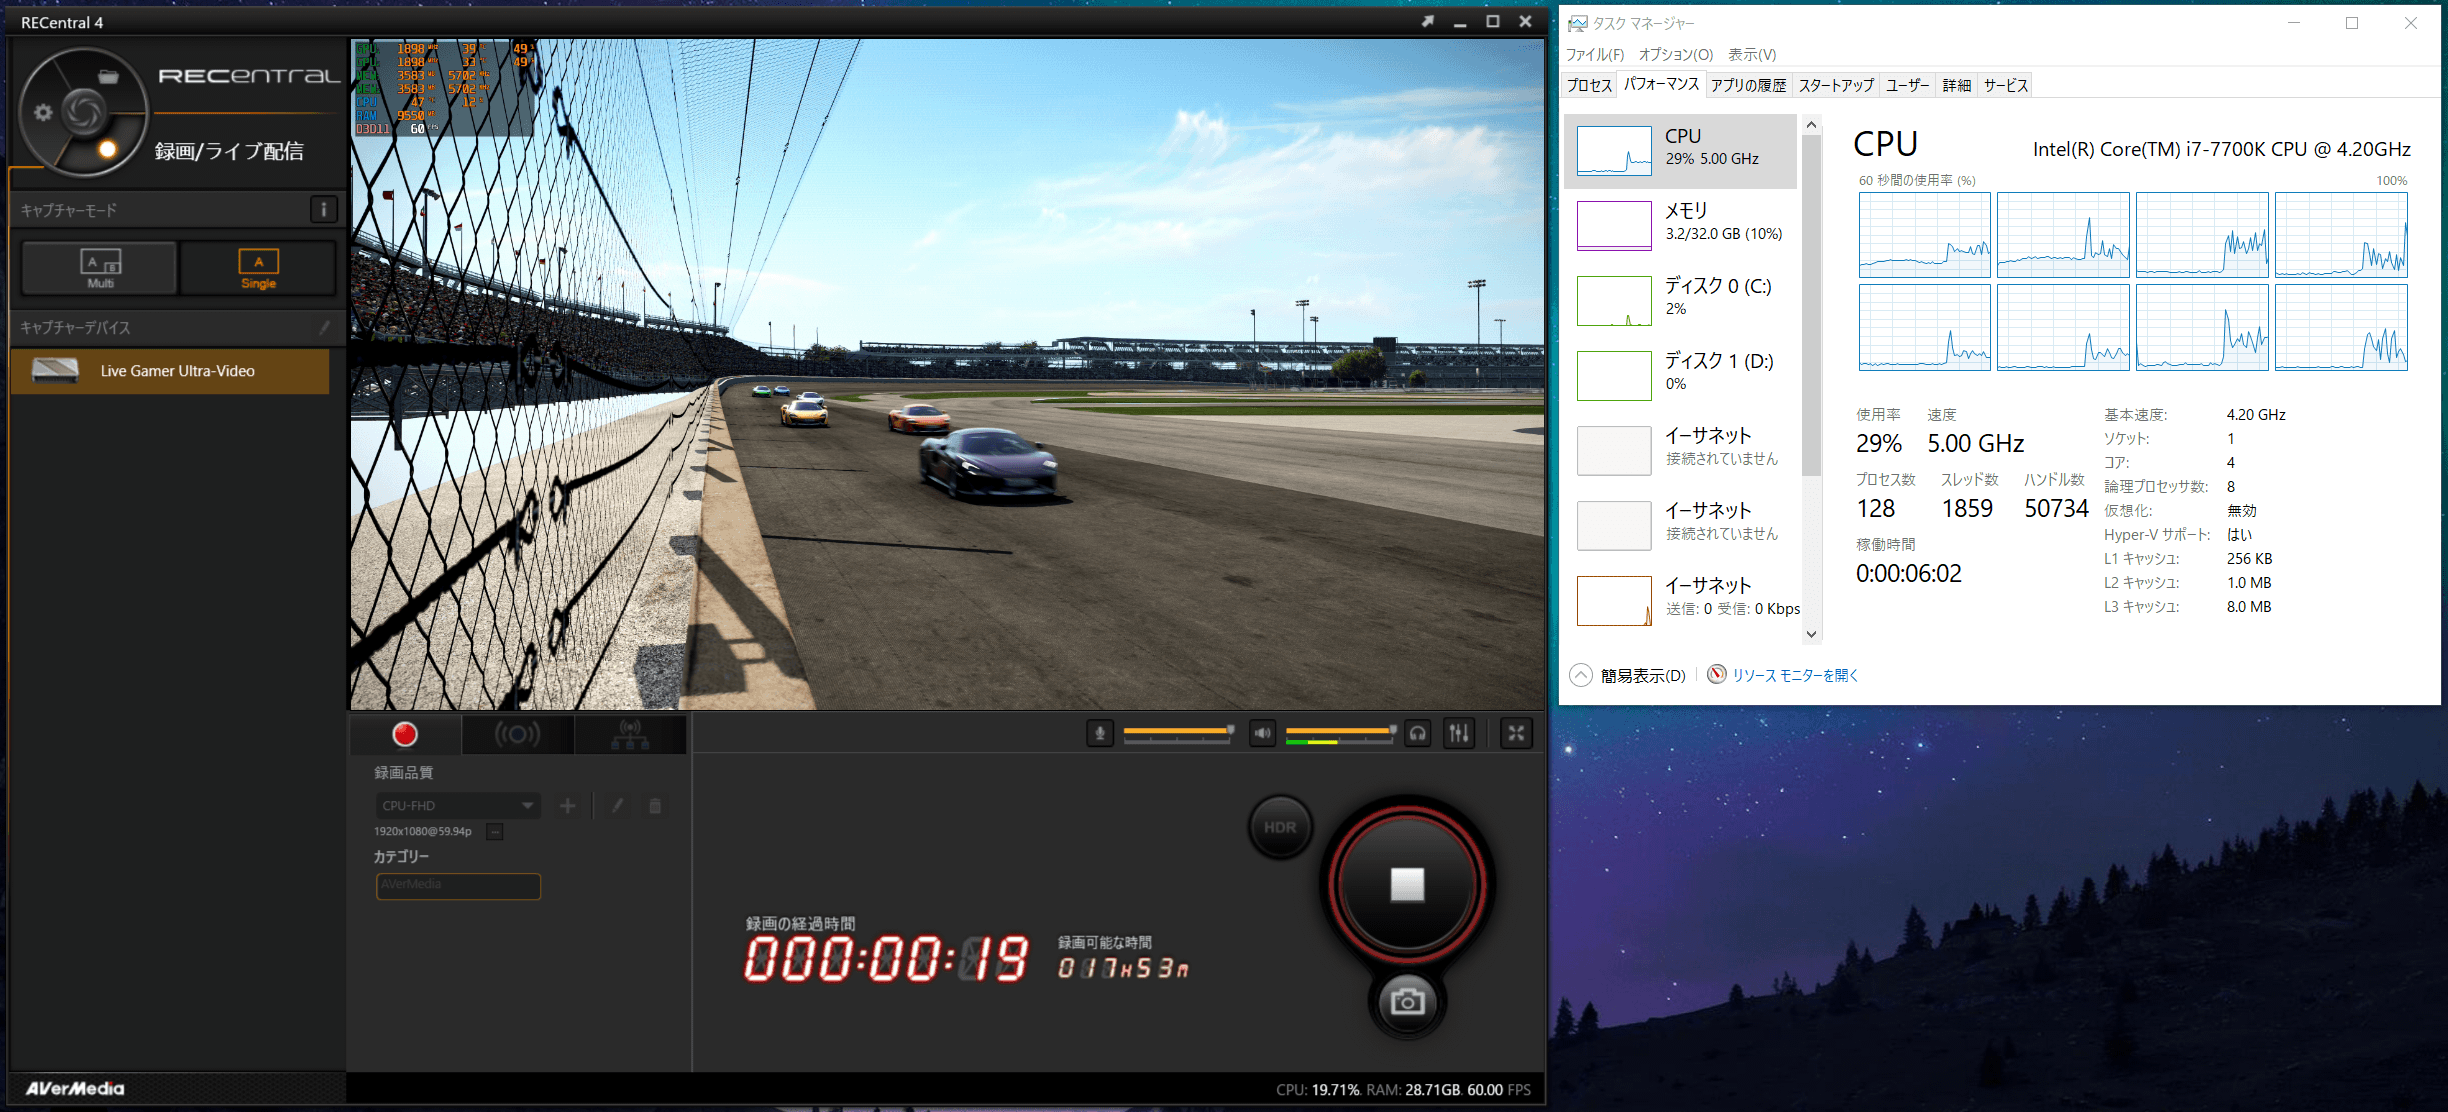Click the elapsed recording time 000:00:19
The width and height of the screenshot is (2448, 1112).
[x=886, y=960]
